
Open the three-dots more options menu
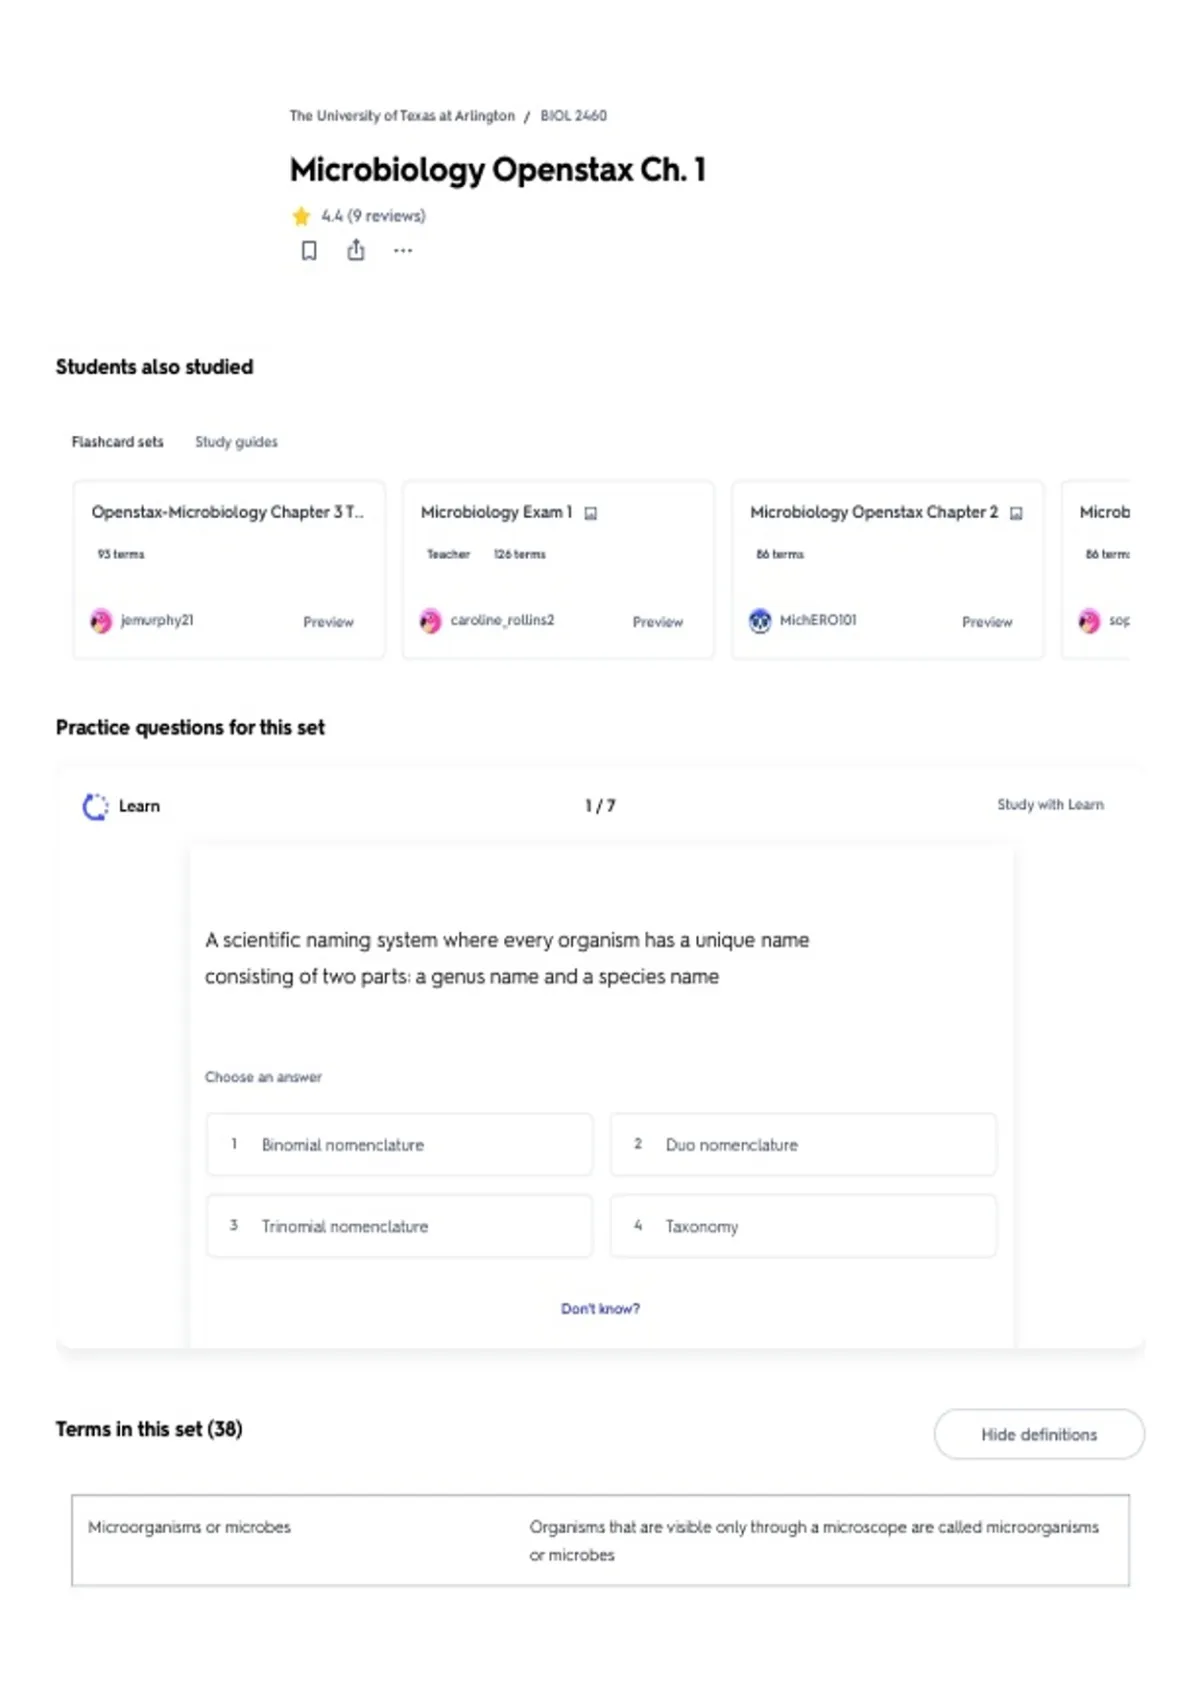(403, 250)
